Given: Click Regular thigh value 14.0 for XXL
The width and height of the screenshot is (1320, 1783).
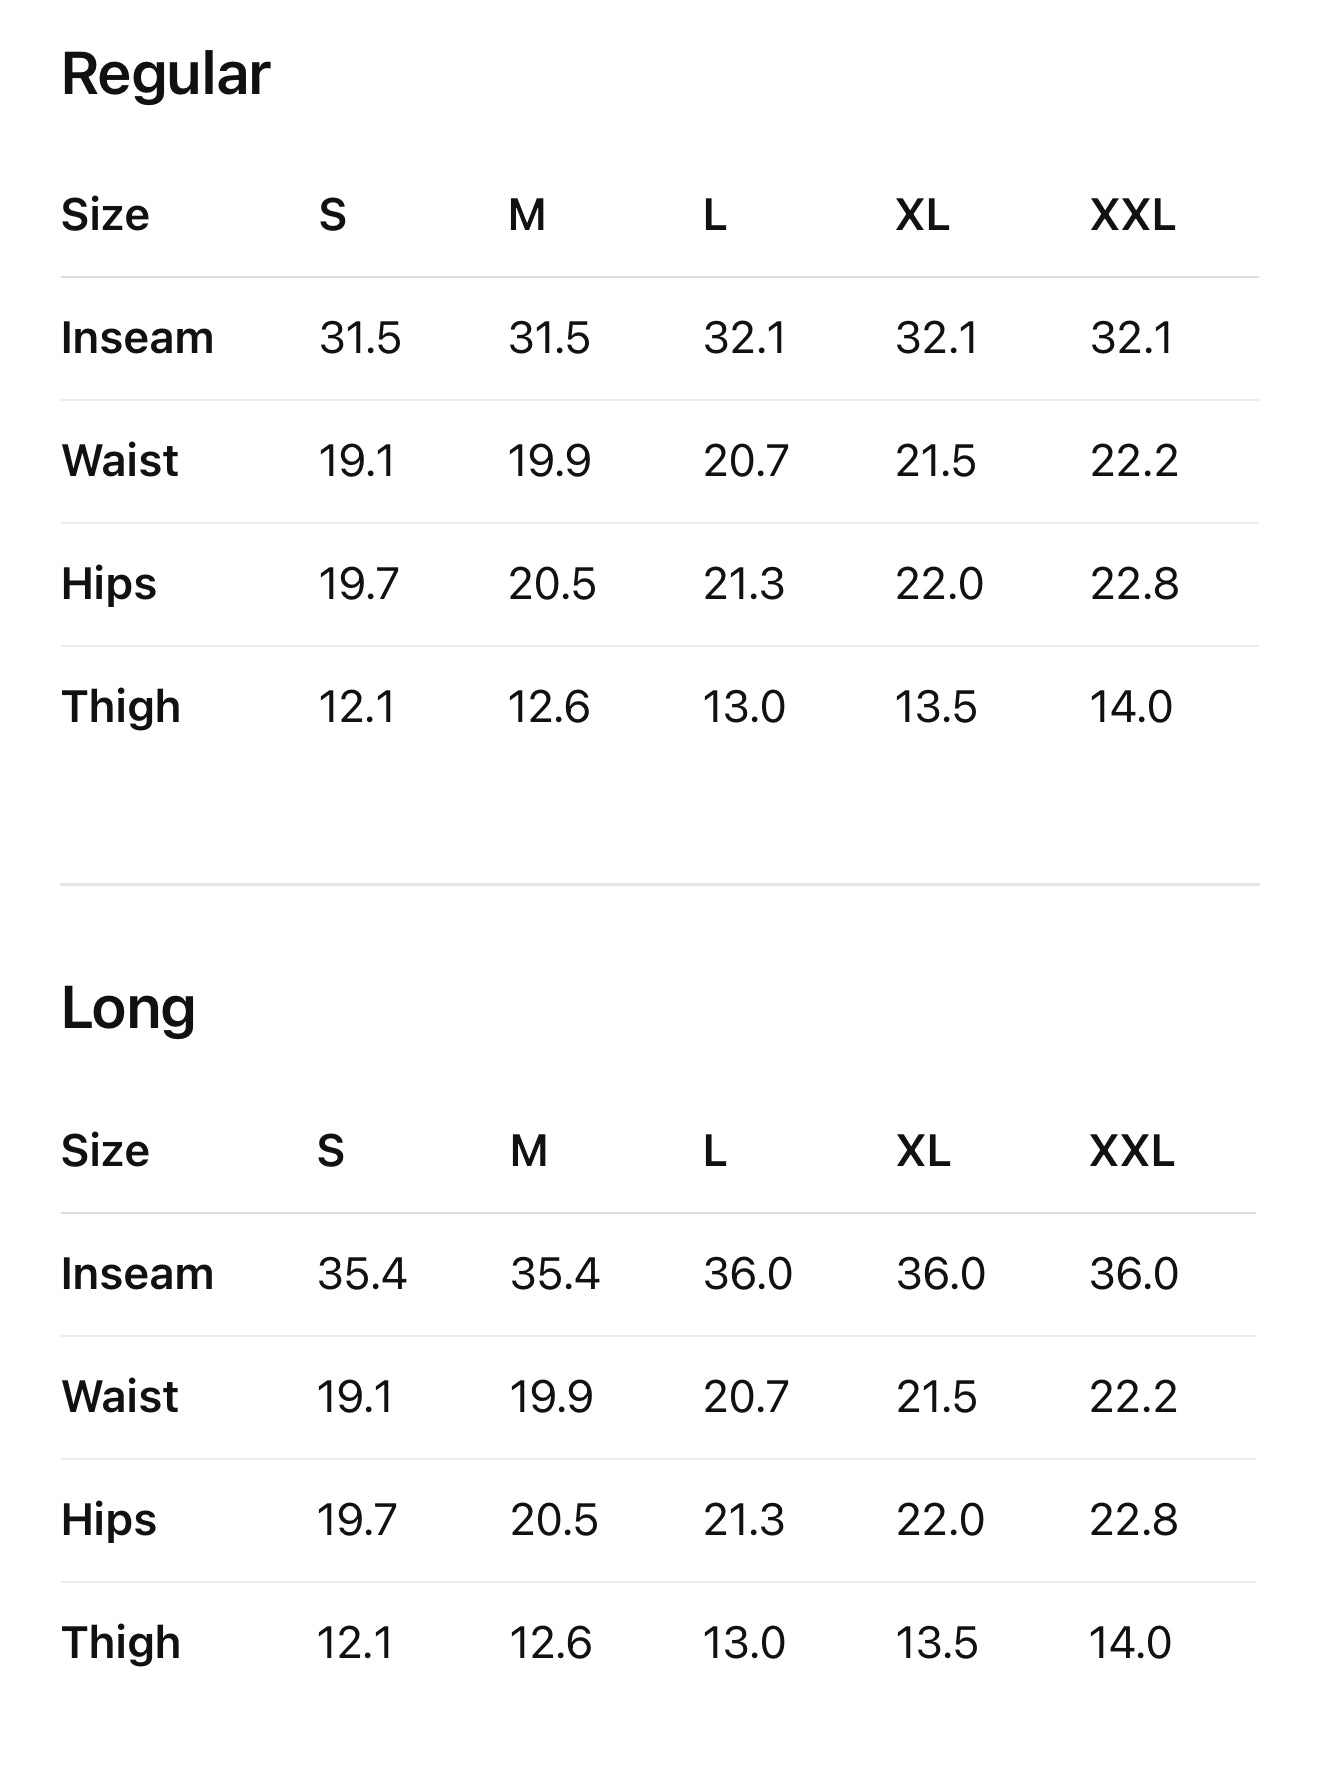Looking at the screenshot, I should [x=1130, y=707].
